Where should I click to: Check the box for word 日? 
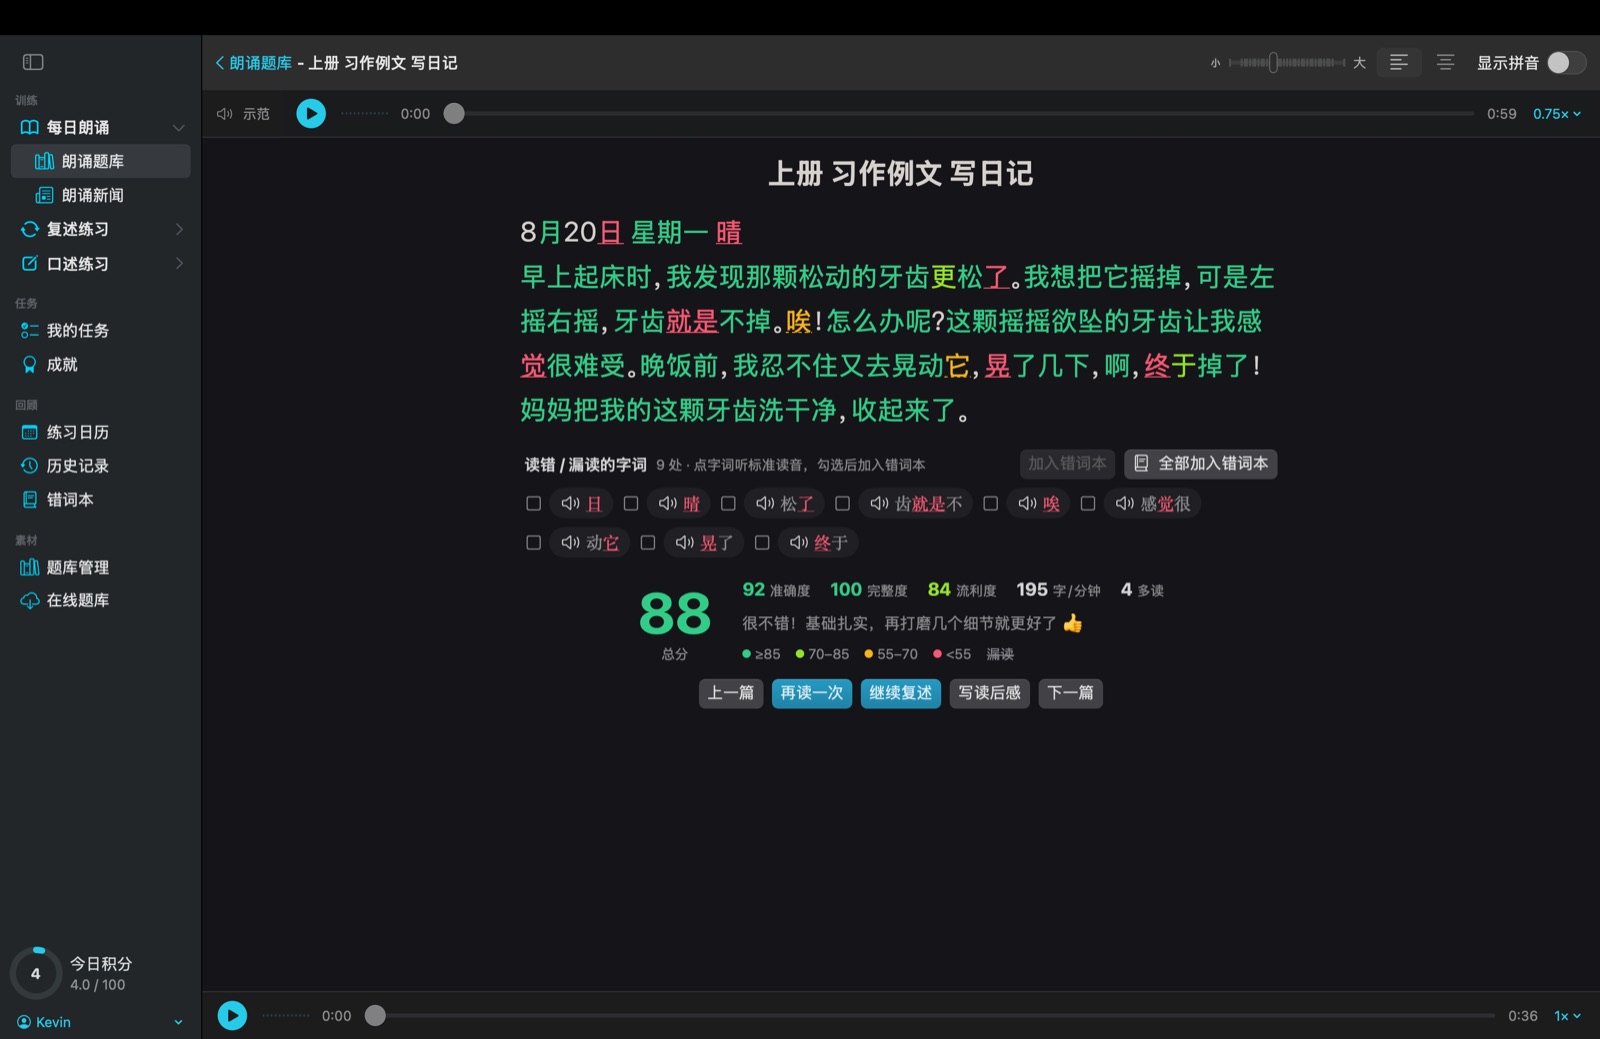tap(533, 504)
